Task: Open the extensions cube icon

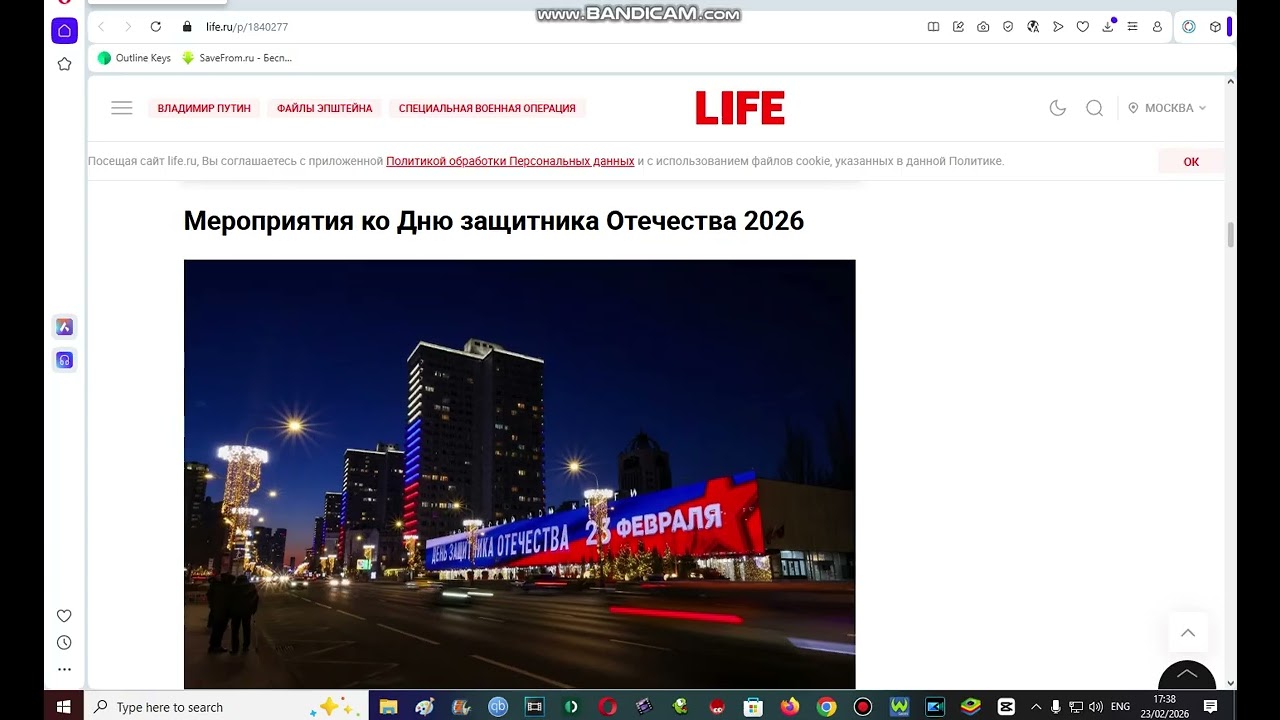Action: pos(1215,27)
